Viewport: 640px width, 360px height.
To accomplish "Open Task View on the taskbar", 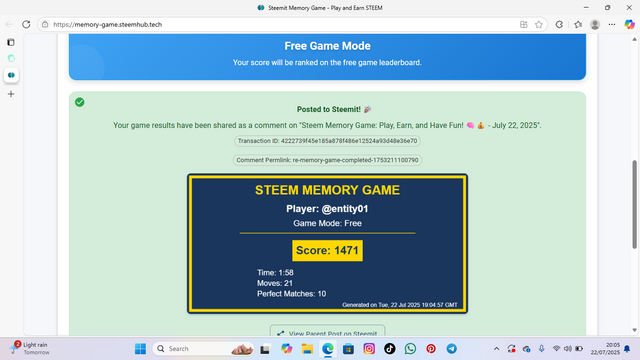I will pos(265,349).
